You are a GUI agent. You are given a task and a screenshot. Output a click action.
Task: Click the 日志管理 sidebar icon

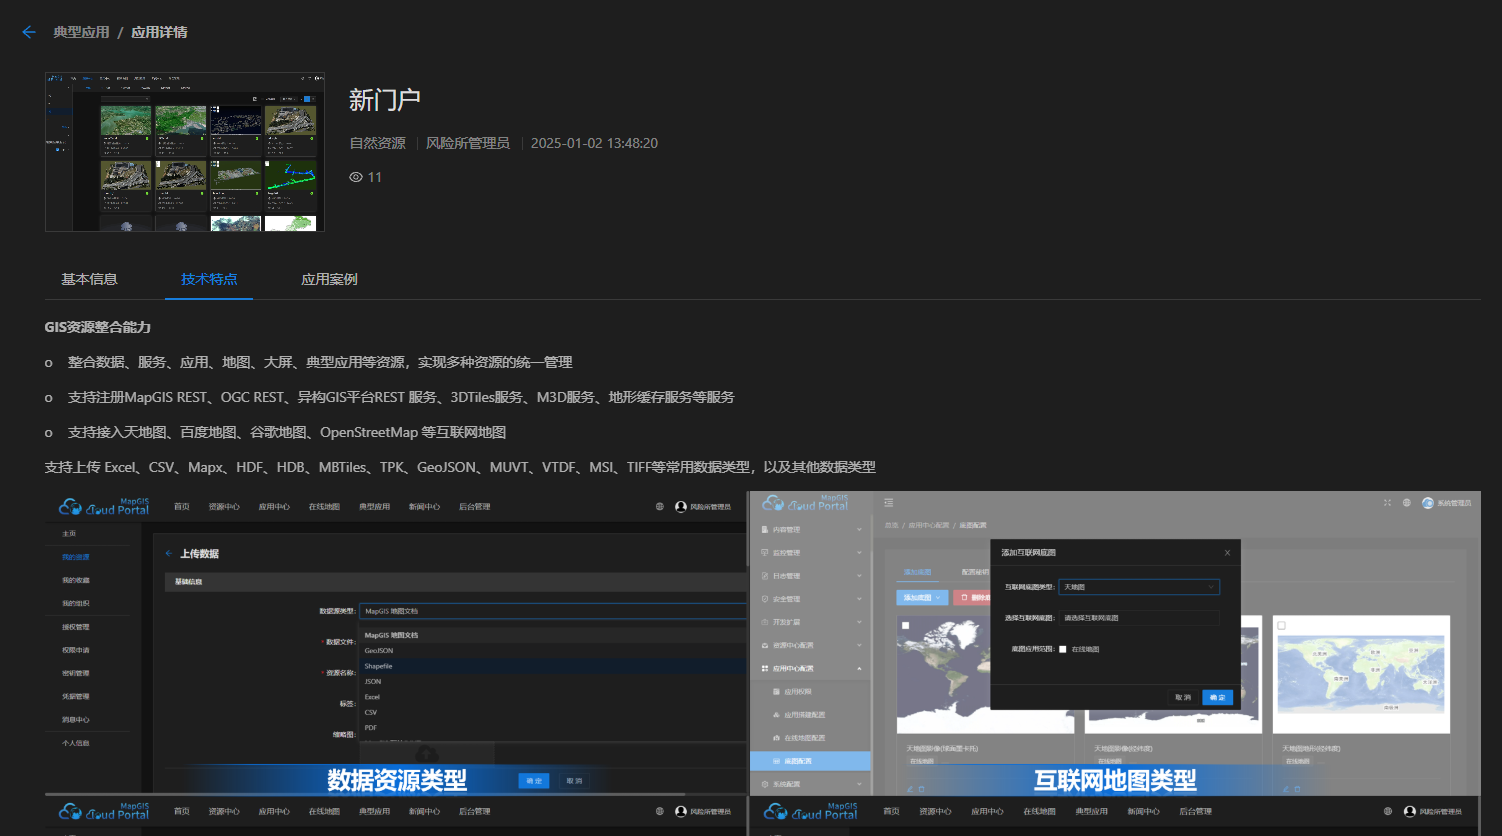[x=765, y=576]
